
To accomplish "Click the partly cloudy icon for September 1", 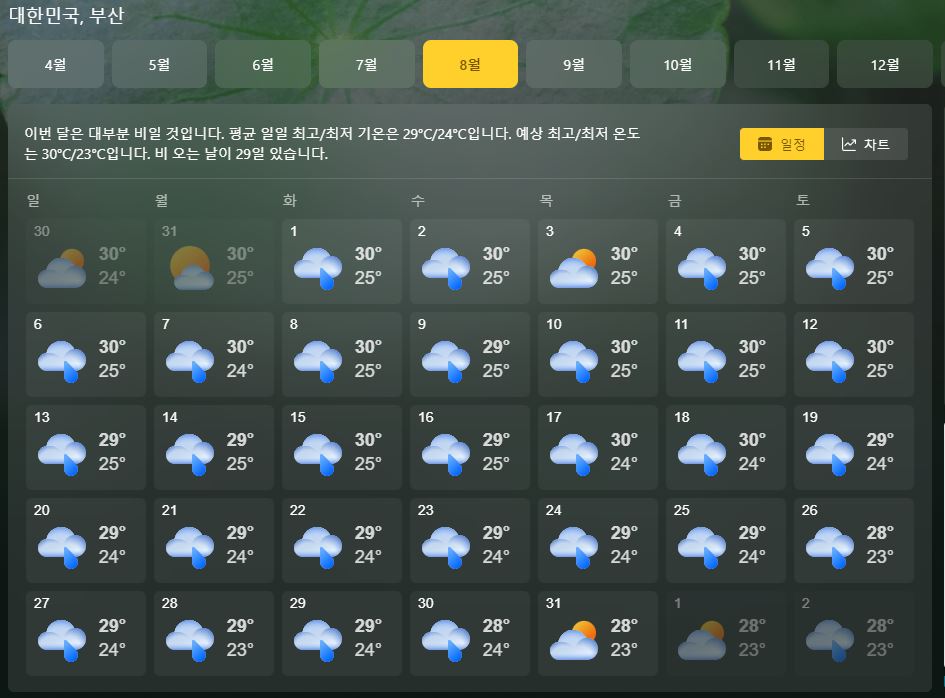I will (702, 640).
